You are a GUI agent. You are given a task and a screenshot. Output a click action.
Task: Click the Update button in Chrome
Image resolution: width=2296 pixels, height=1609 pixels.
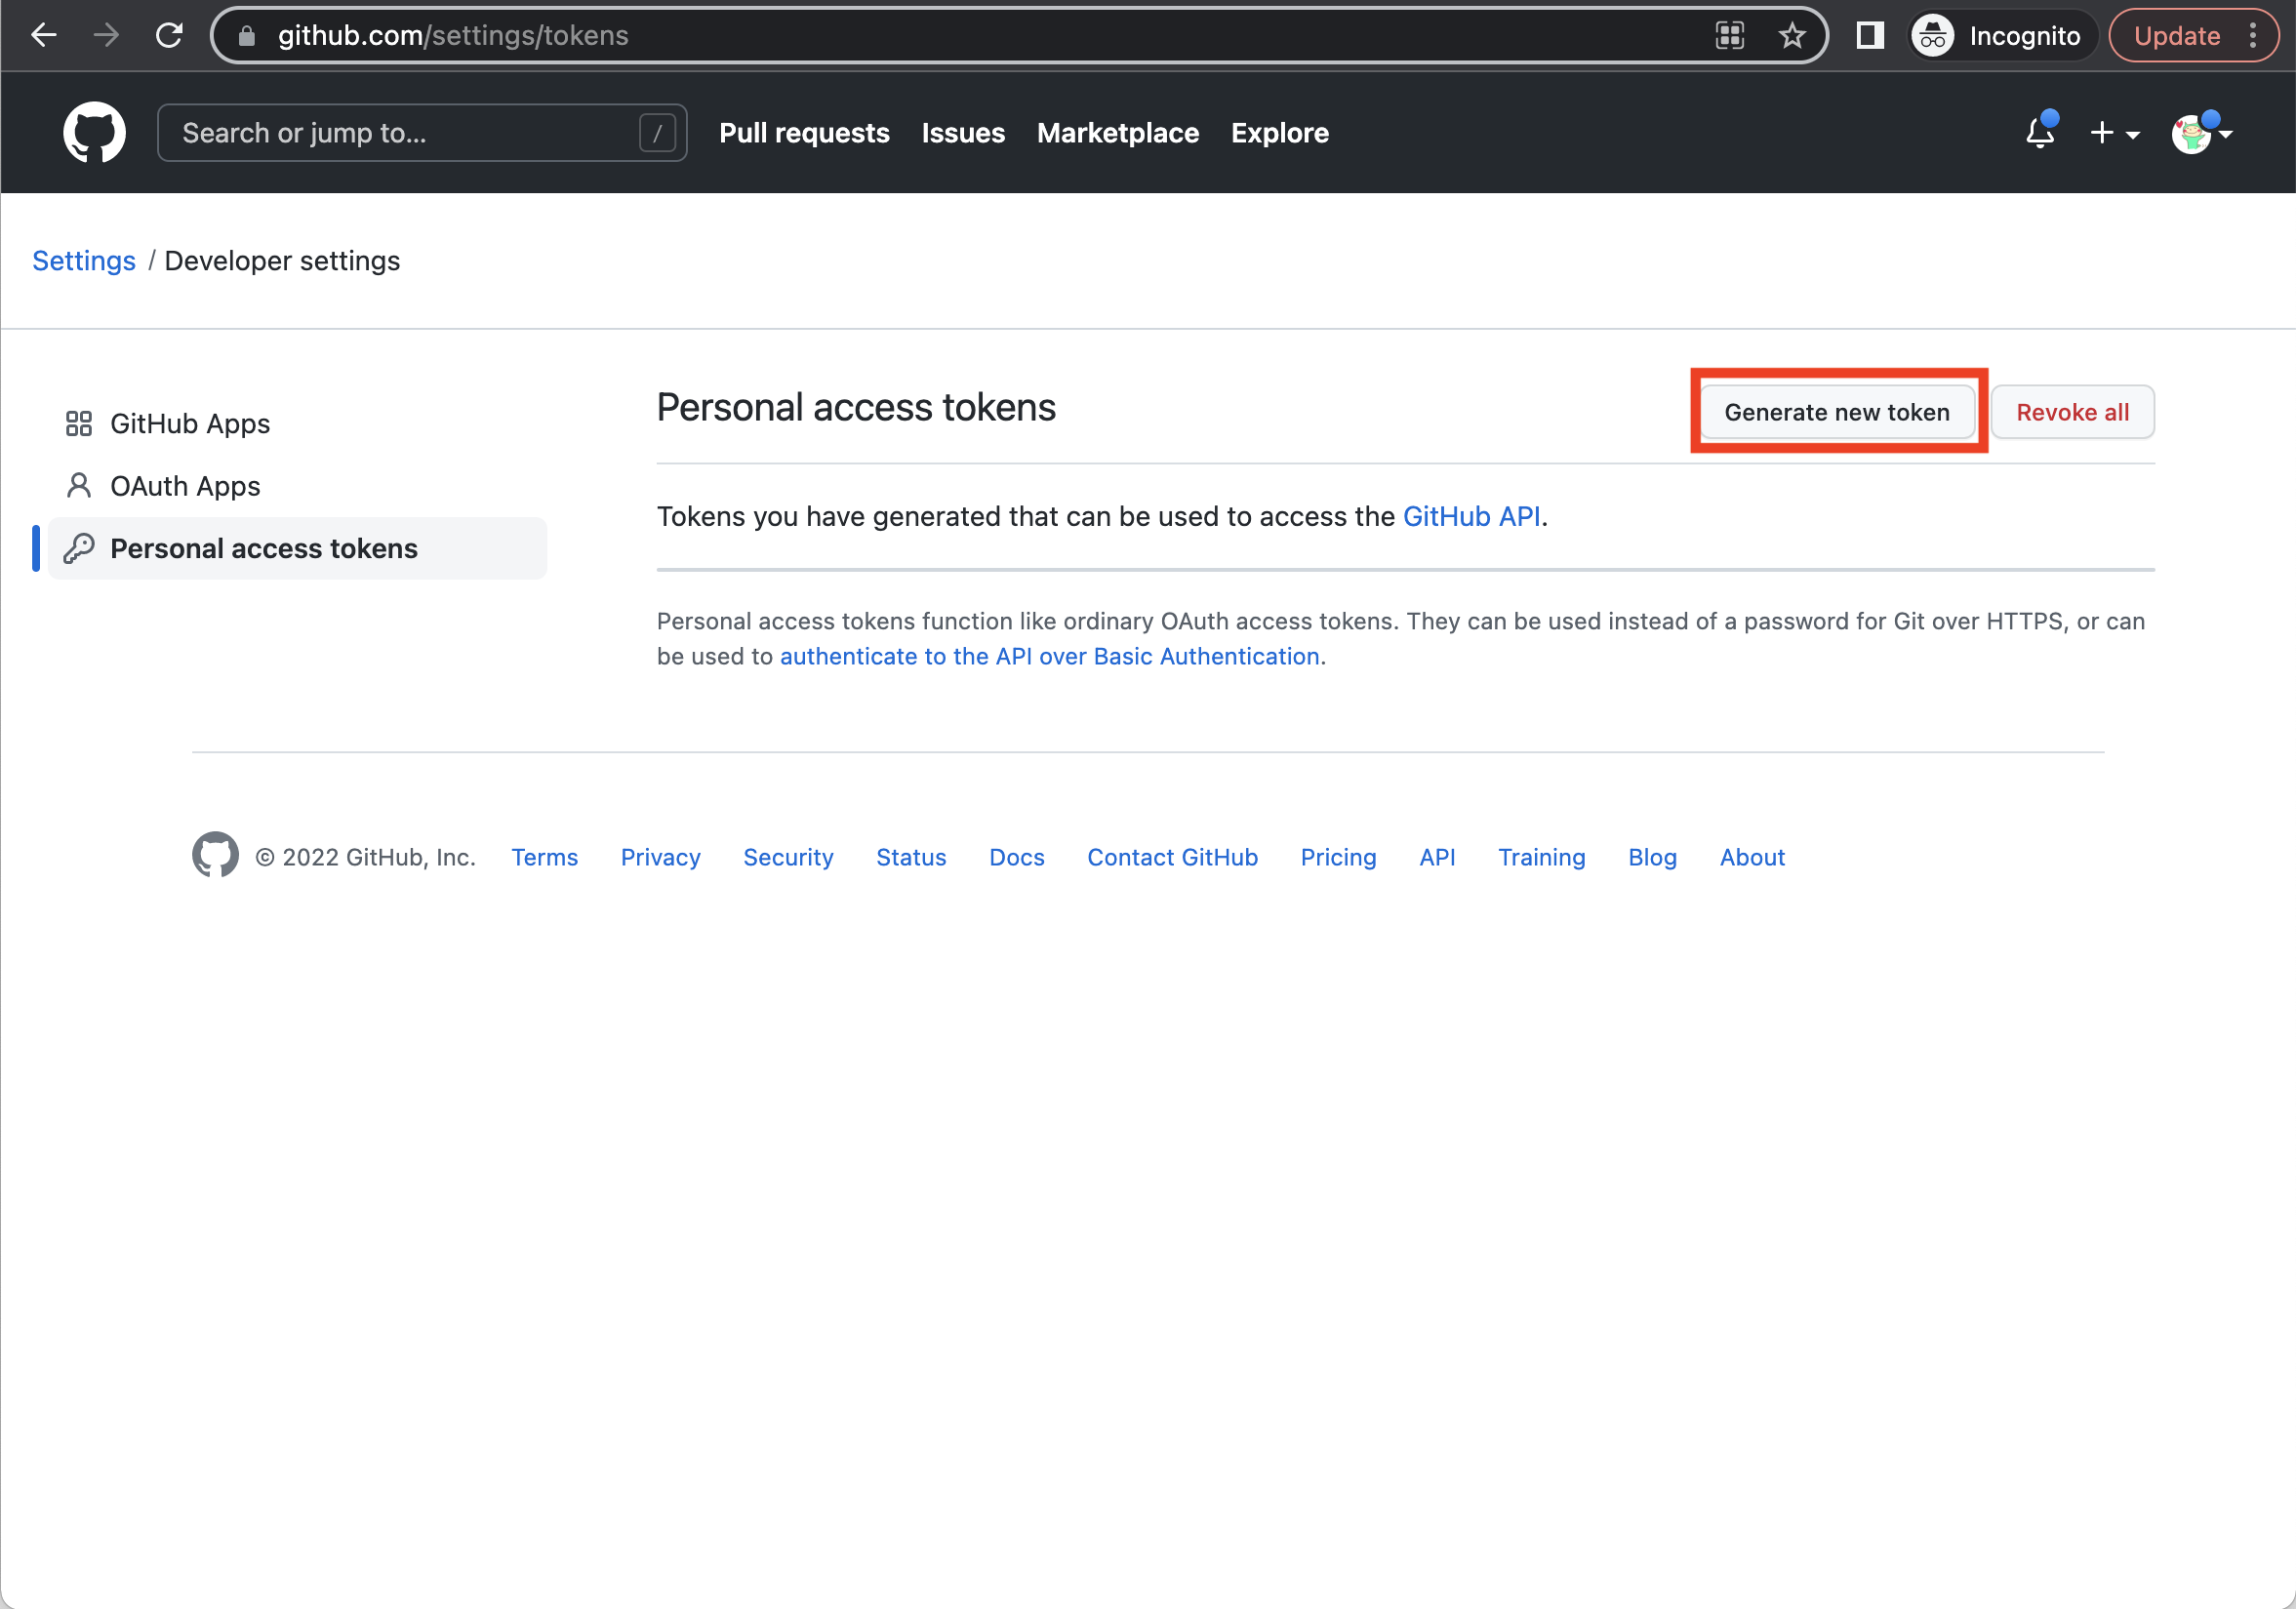click(x=2176, y=35)
